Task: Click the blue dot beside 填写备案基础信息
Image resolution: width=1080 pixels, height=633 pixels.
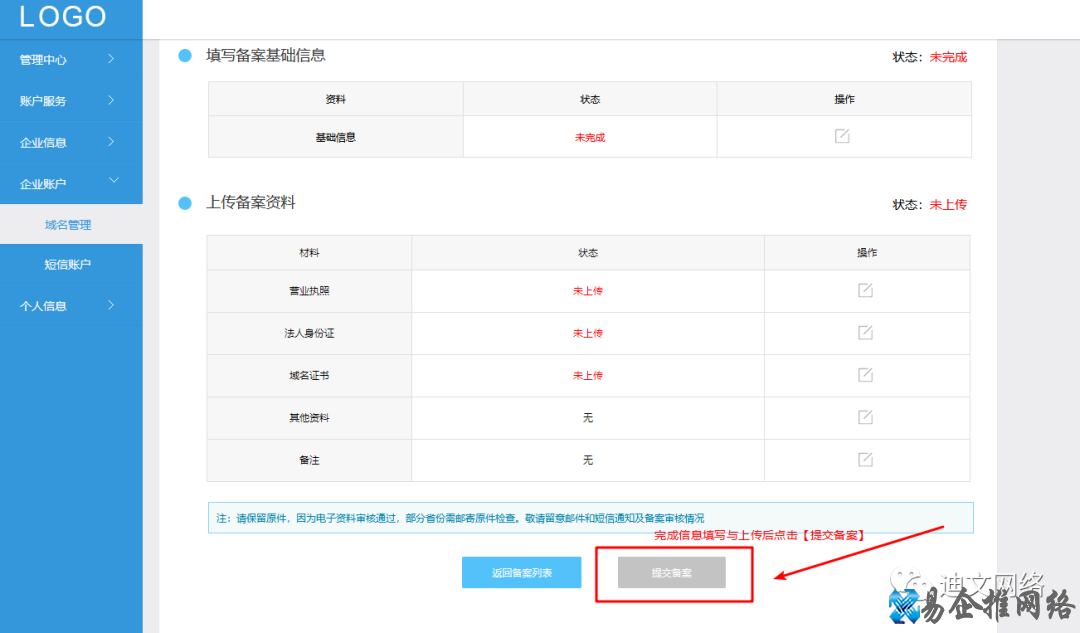Action: click(x=184, y=56)
